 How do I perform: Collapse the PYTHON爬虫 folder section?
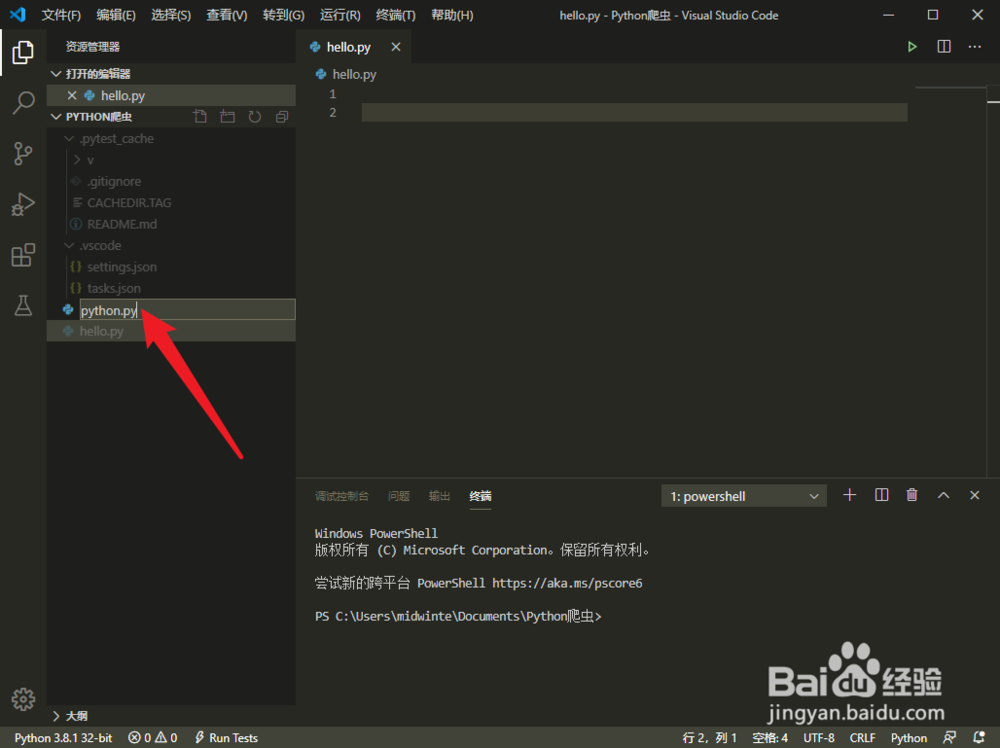point(56,117)
